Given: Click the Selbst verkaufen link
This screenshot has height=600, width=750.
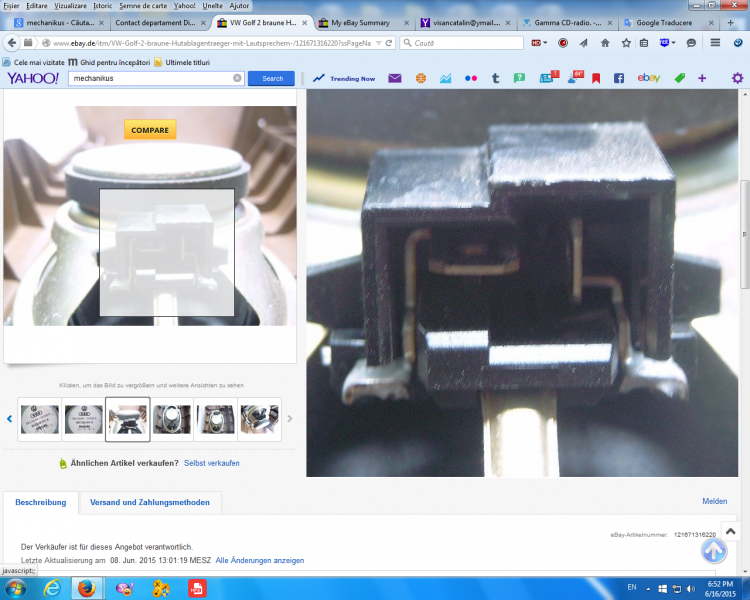Looking at the screenshot, I should tap(211, 463).
